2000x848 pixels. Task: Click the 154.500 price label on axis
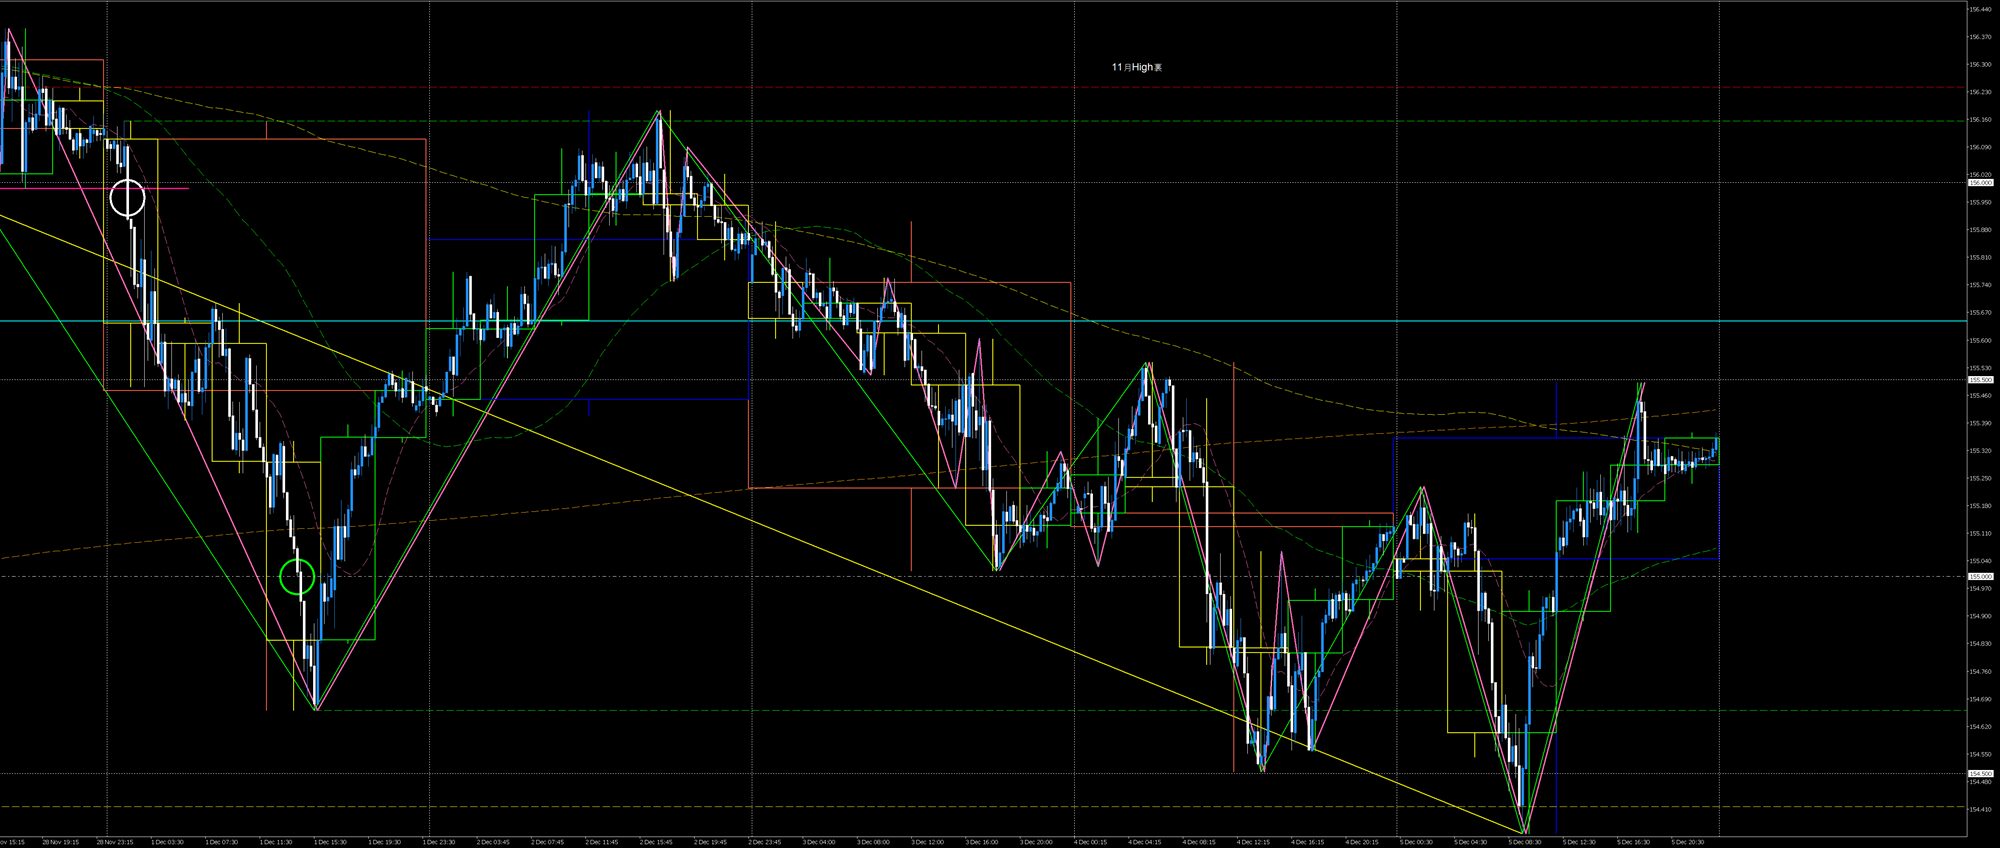1979,773
